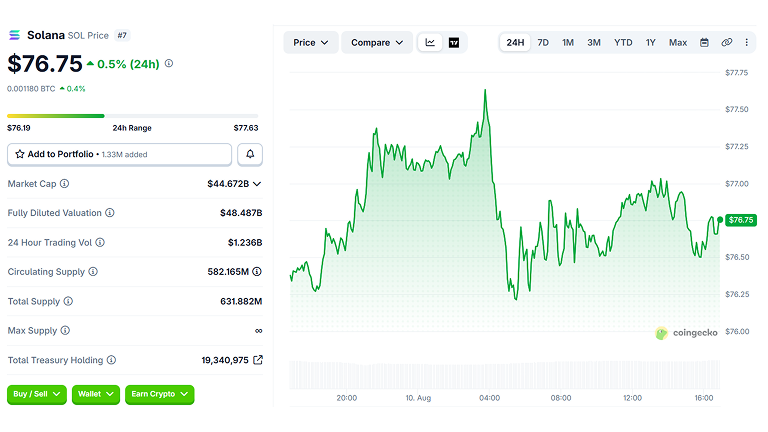Expand Market Cap value chevron
Image resolution: width=768 pixels, height=432 pixels.
coord(257,184)
